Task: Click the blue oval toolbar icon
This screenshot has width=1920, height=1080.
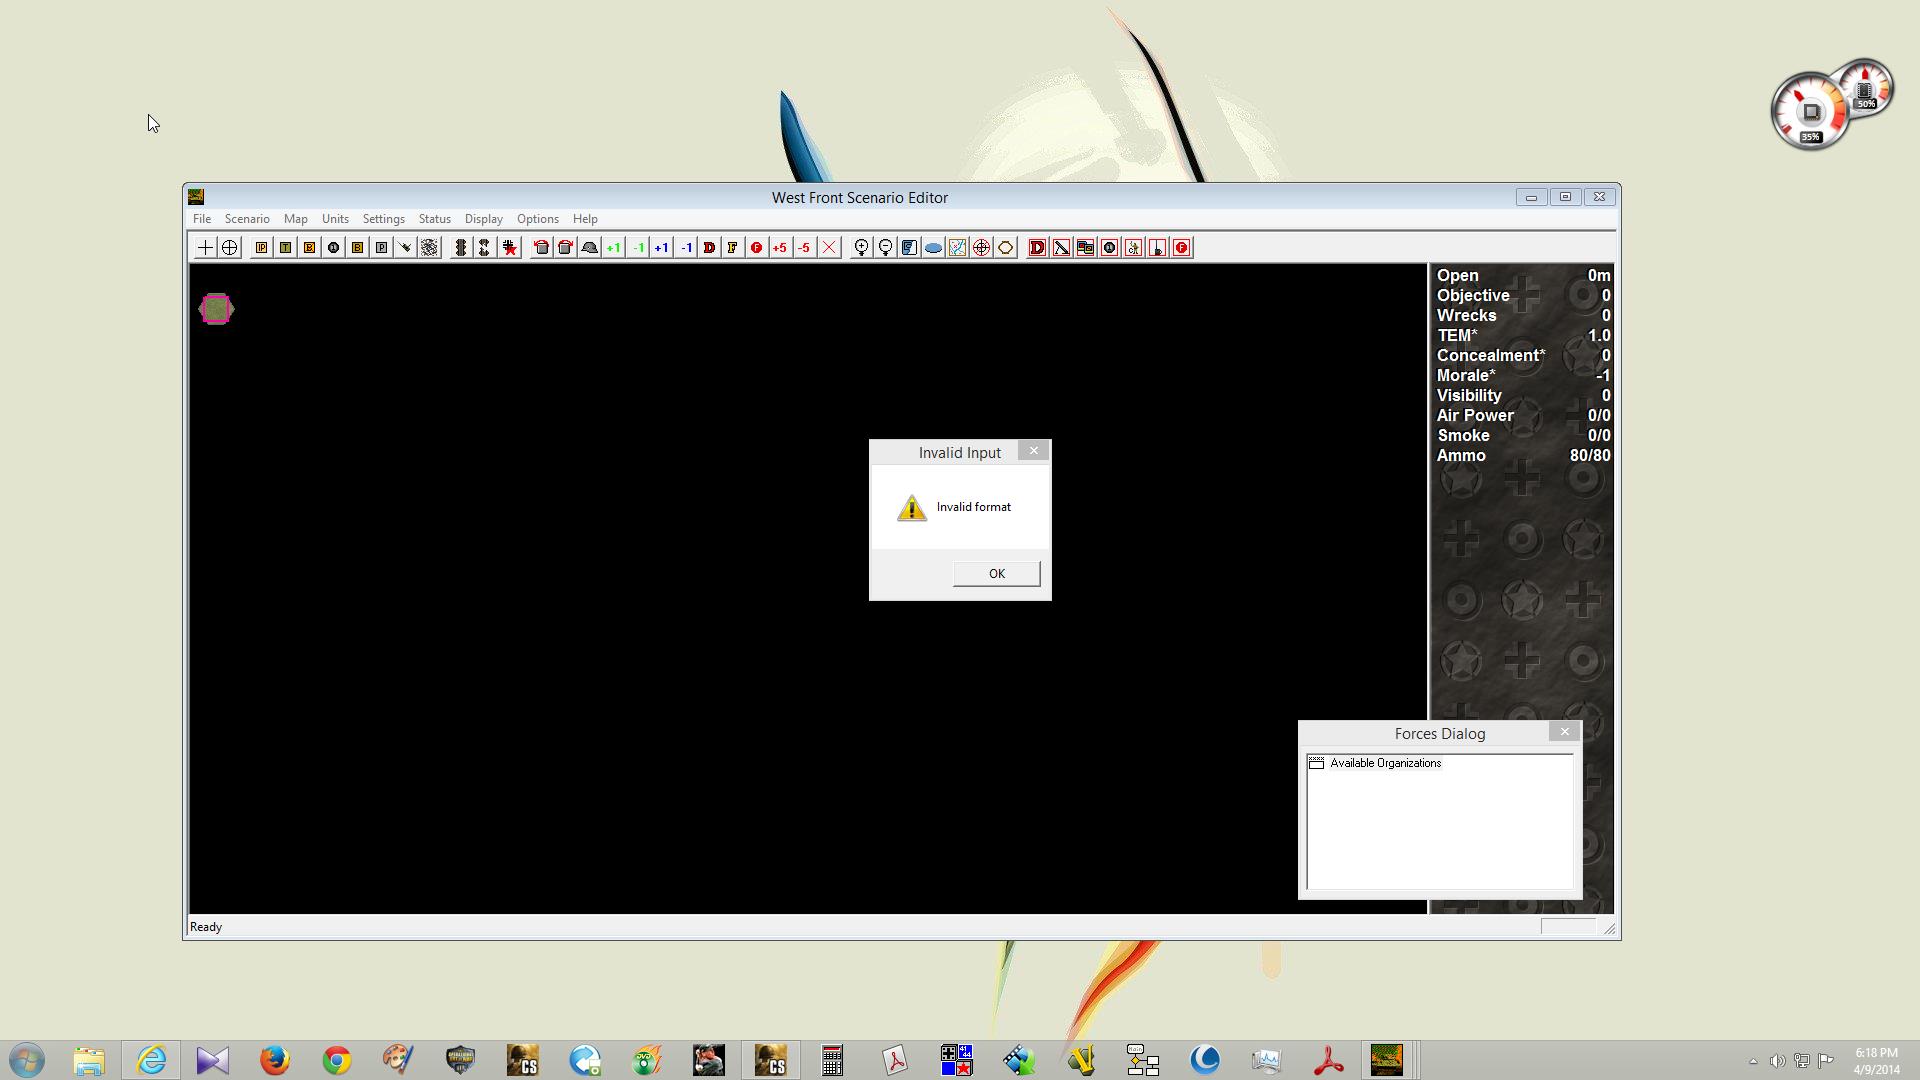Action: pos(933,248)
